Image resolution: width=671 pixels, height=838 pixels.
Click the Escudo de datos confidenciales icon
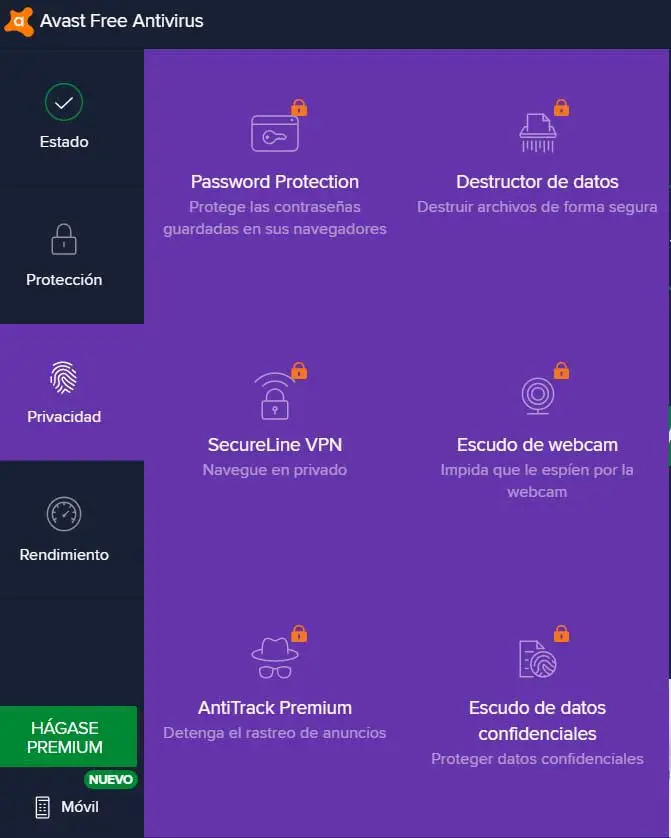tap(537, 657)
